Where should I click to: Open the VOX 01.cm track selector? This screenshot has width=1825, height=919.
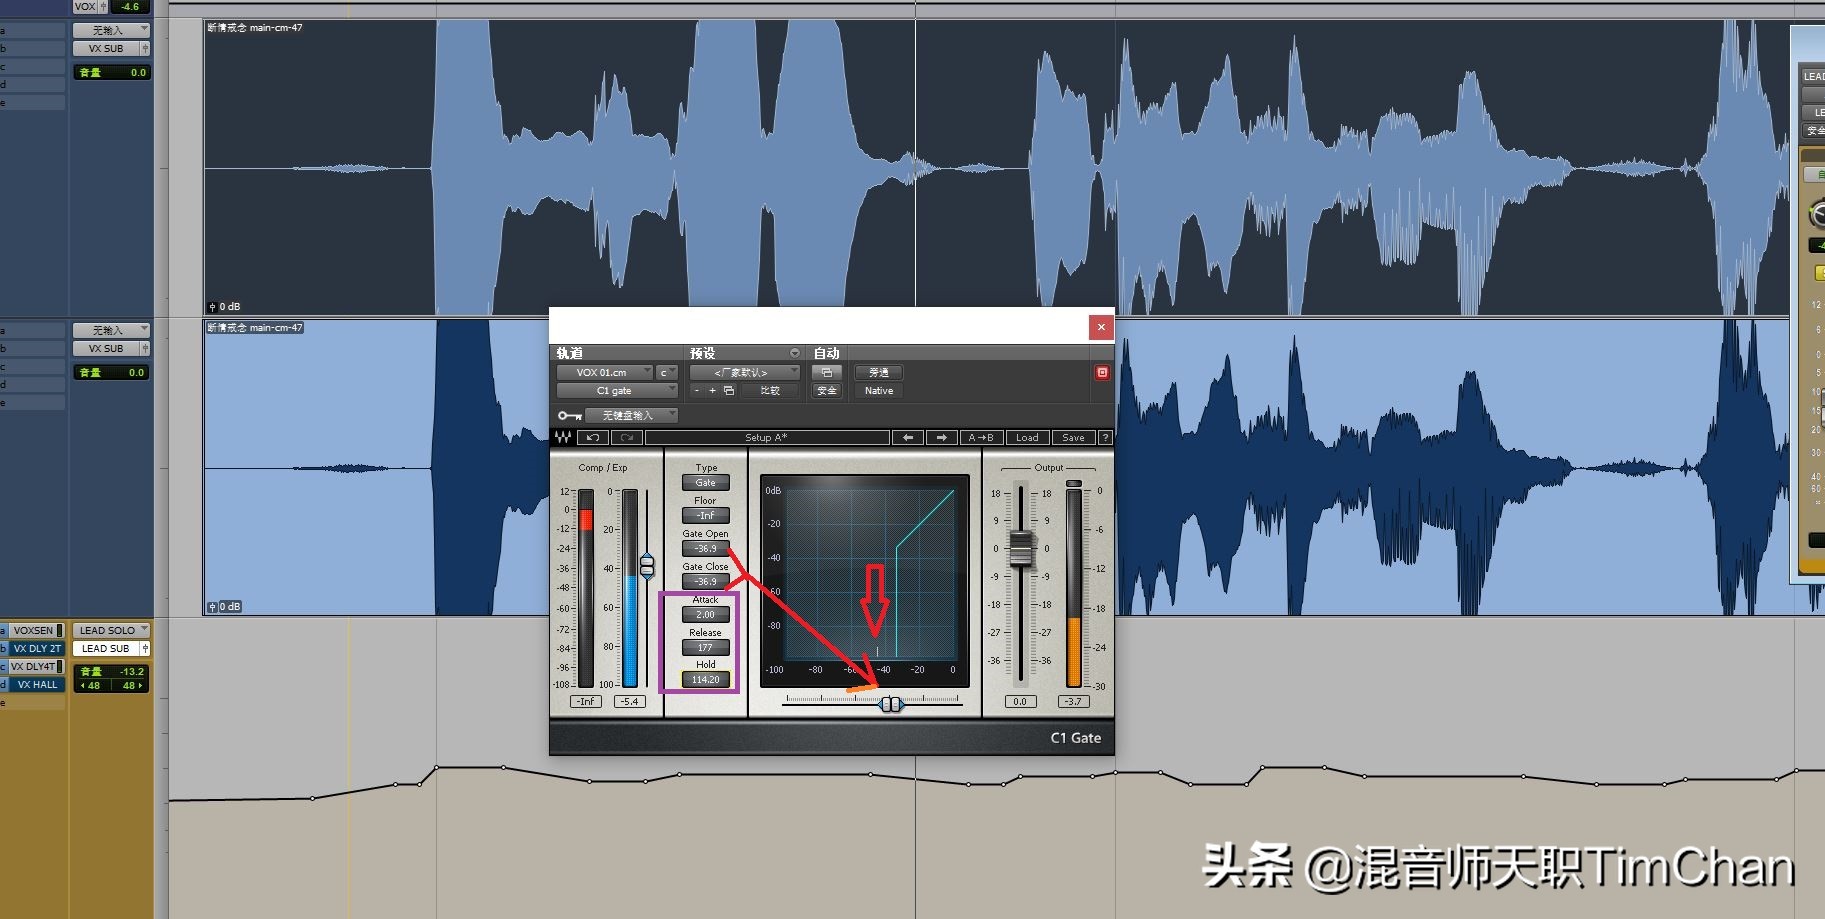click(x=604, y=372)
